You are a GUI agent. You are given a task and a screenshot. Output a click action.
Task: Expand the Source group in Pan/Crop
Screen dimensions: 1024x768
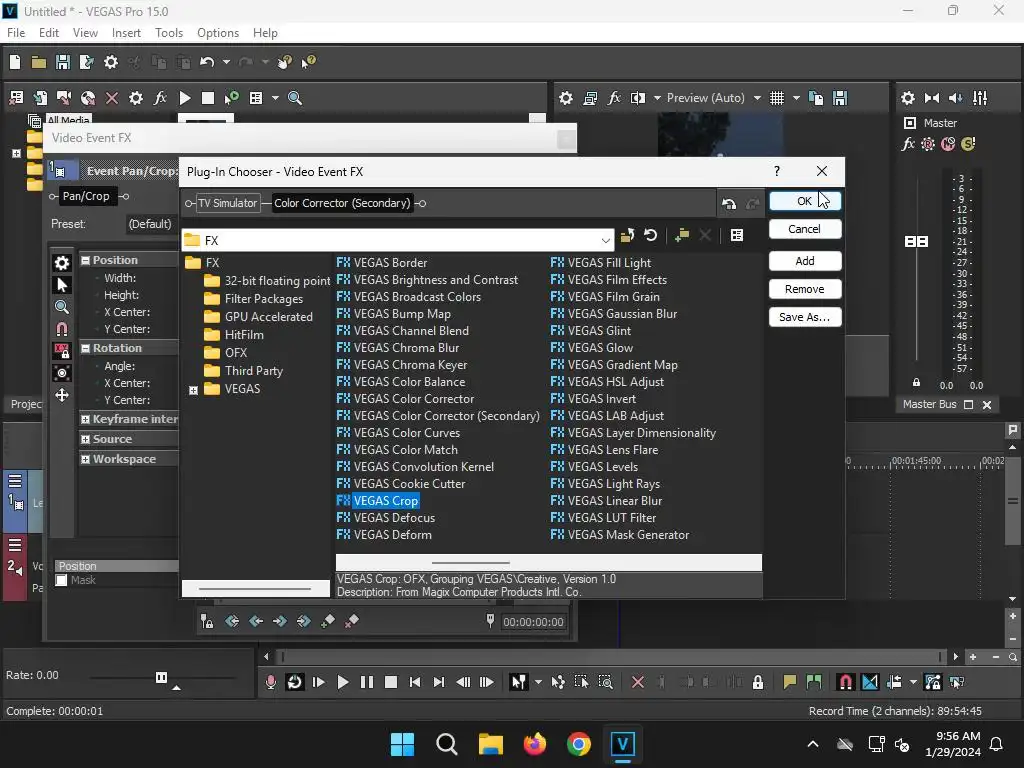pos(85,440)
